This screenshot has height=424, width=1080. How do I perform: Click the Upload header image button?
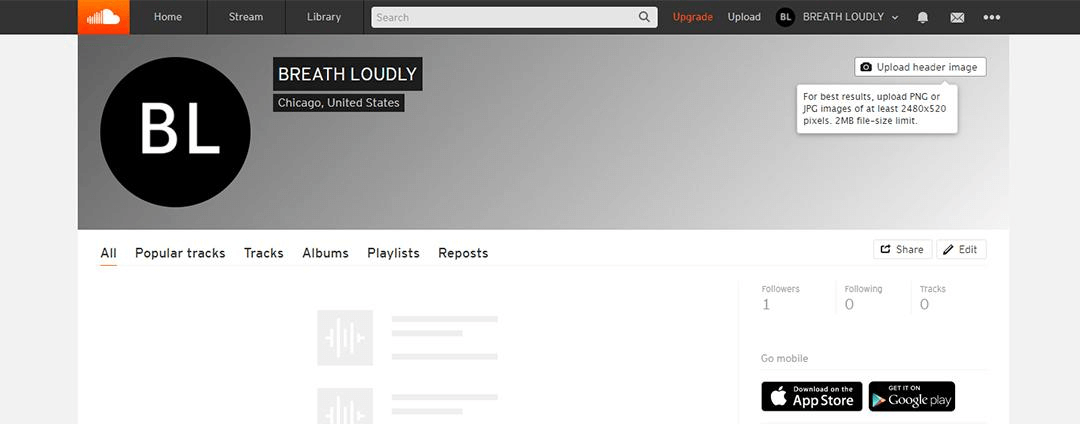920,67
